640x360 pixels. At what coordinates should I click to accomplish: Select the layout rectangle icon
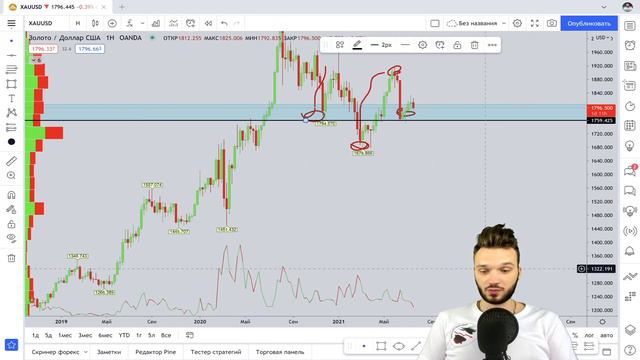[x=435, y=23]
